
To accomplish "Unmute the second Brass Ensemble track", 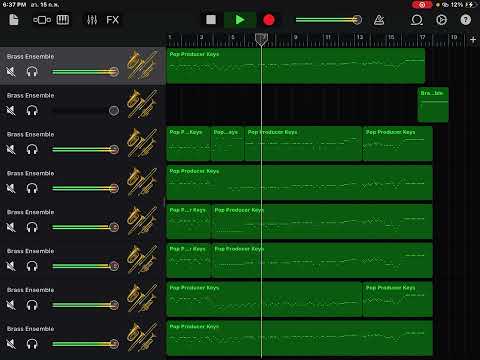I will tap(11, 111).
